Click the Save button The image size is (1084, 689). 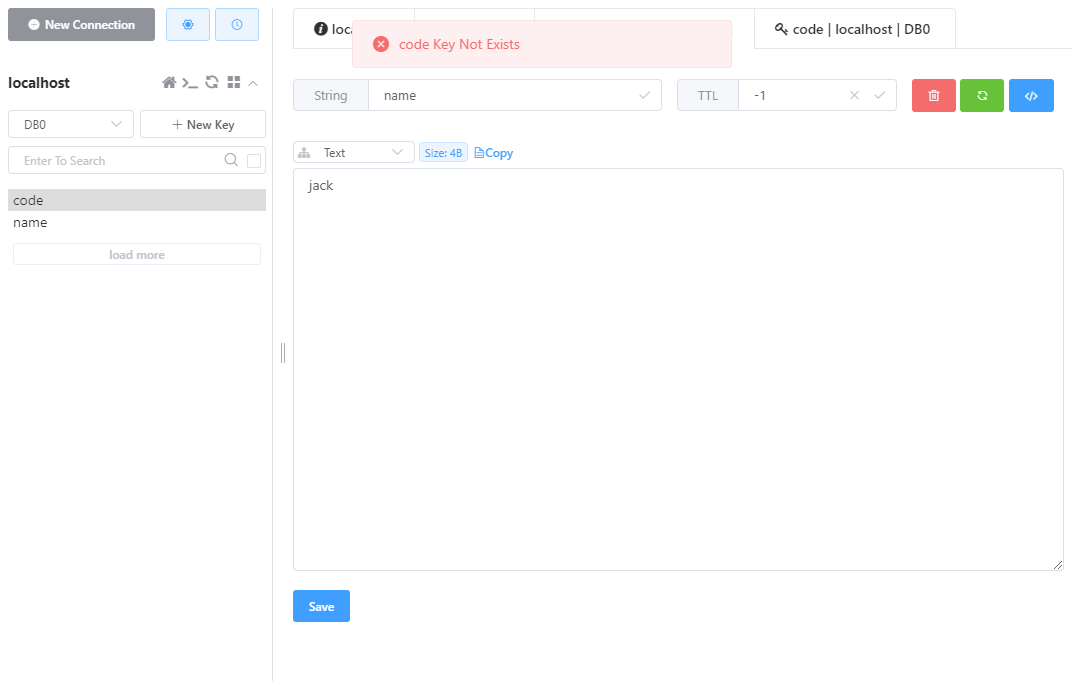tap(321, 606)
